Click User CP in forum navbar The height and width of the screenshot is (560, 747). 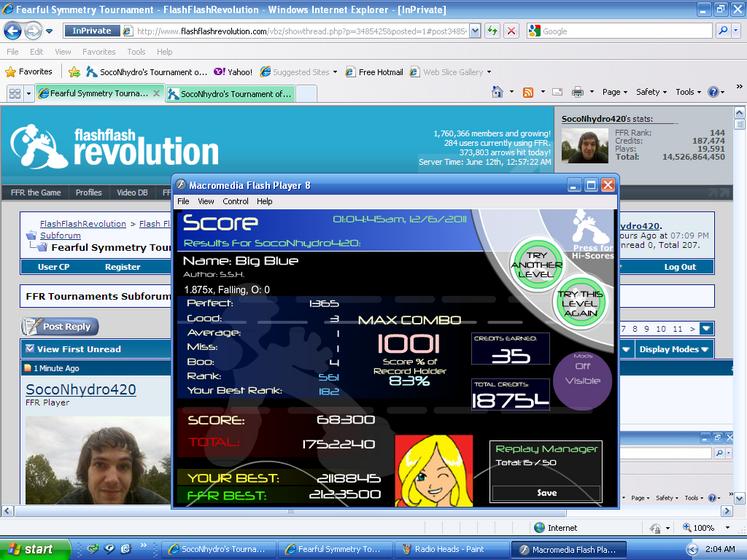(53, 267)
